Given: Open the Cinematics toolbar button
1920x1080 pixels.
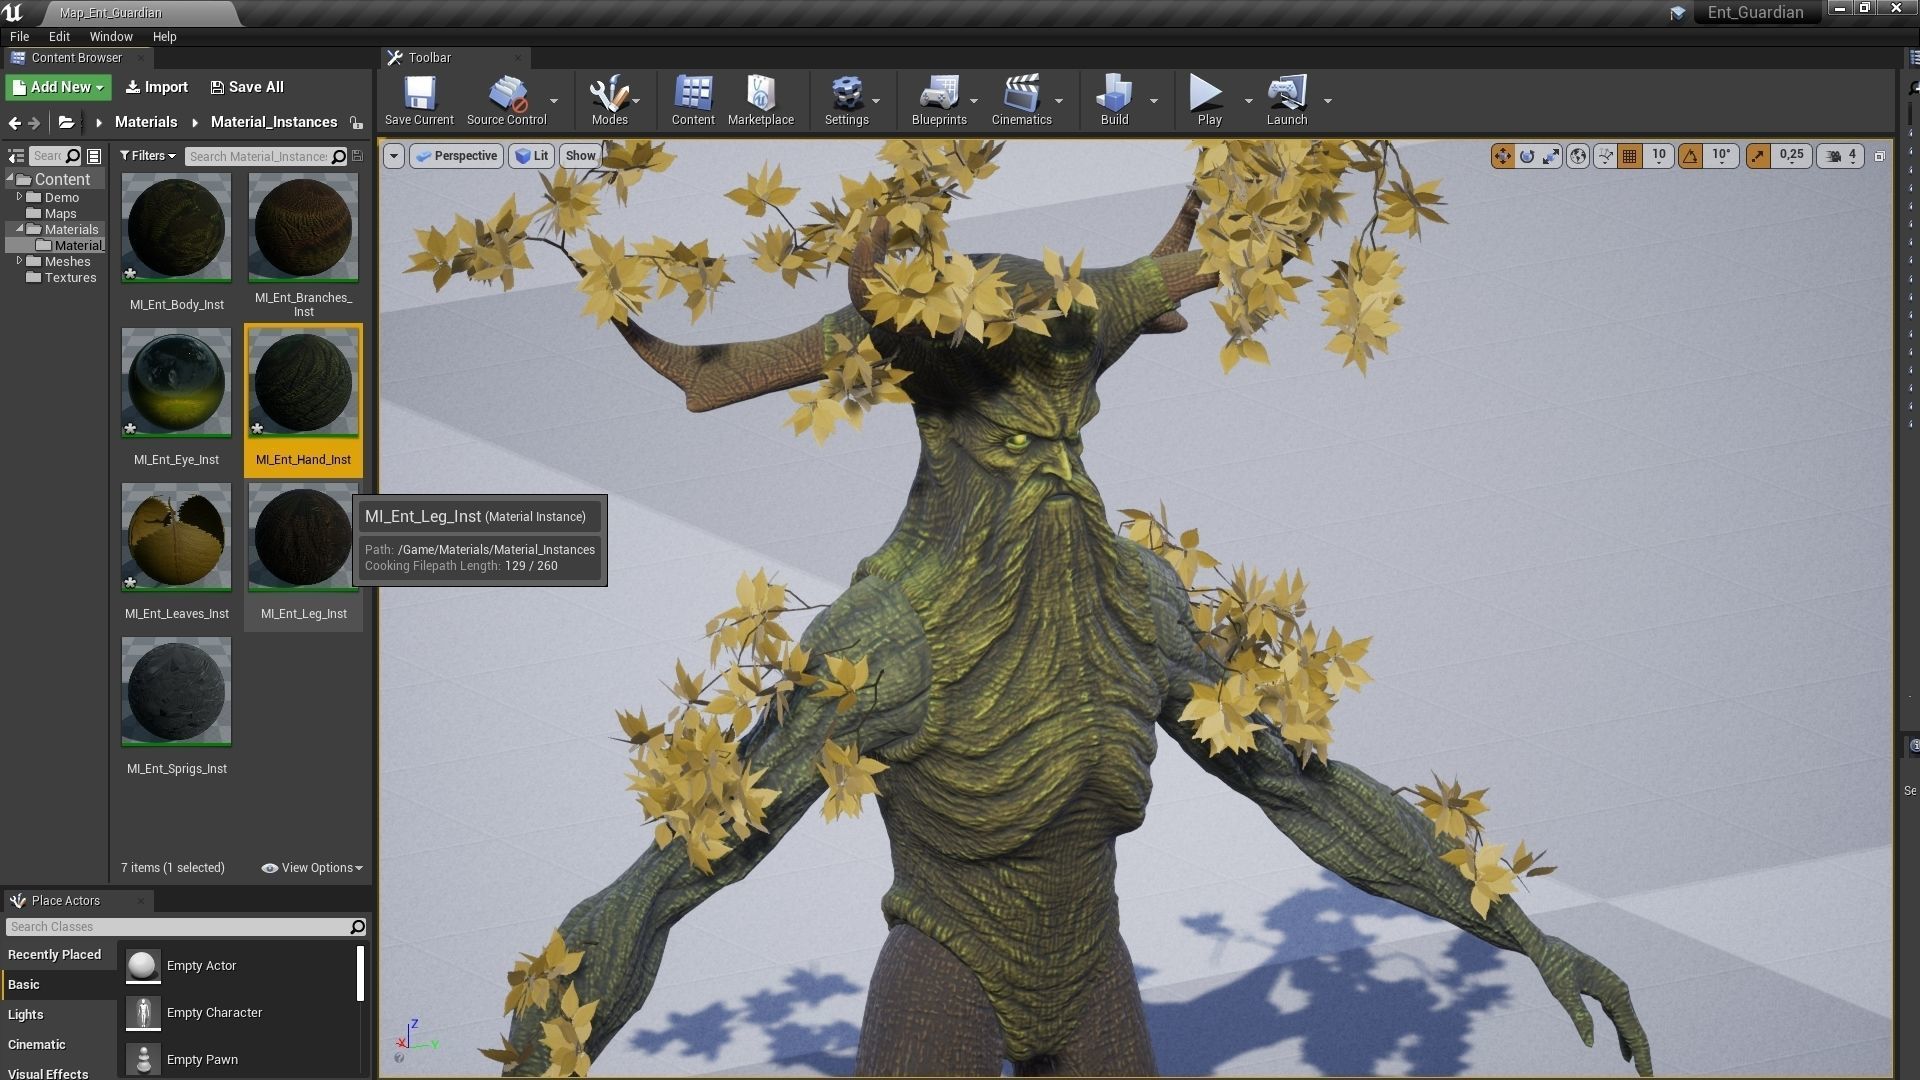Looking at the screenshot, I should [x=1021, y=100].
